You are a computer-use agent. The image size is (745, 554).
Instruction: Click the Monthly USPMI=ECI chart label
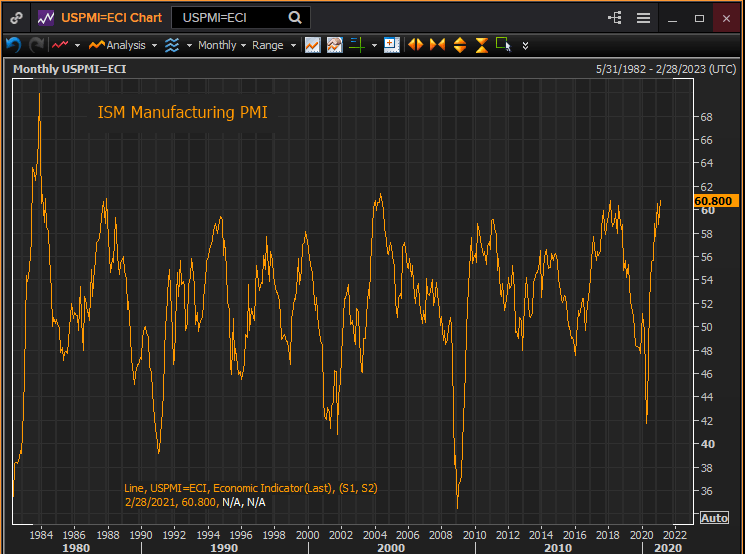(x=69, y=69)
